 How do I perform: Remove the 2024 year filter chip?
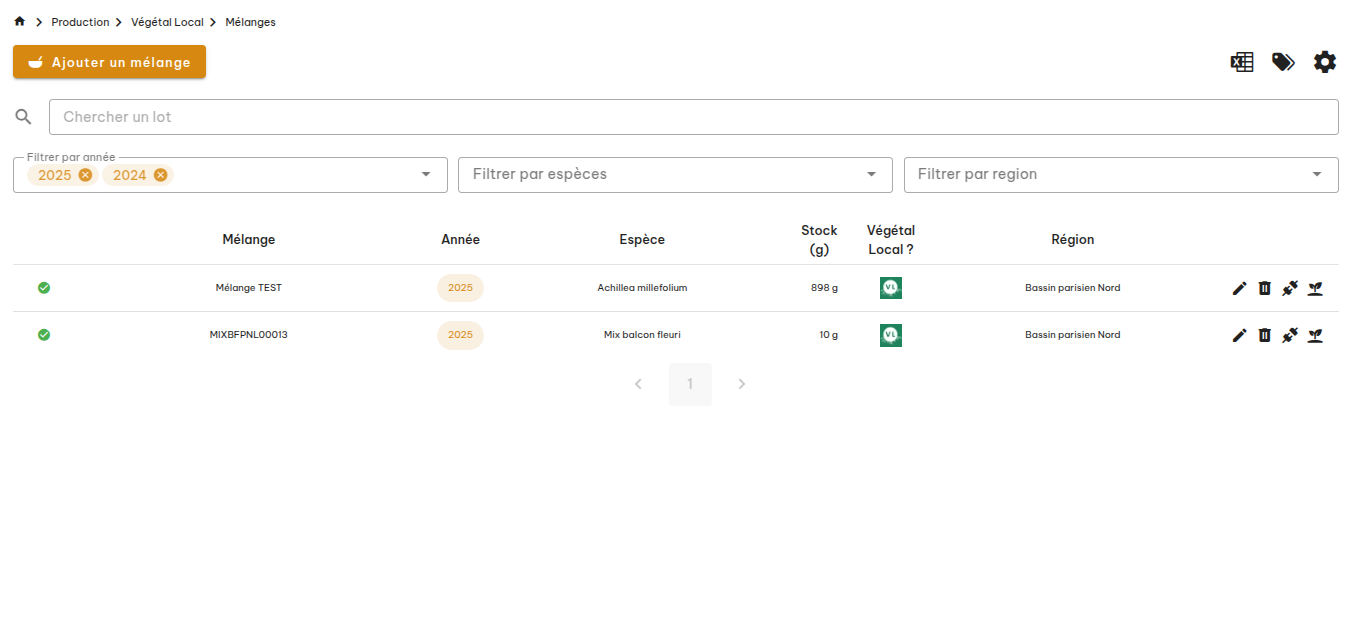[x=160, y=175]
